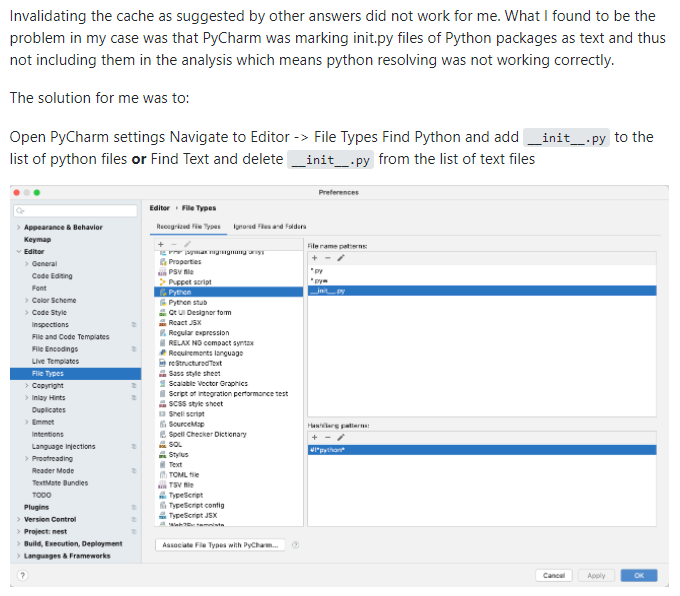Open the Font settings page
This screenshot has width=680, height=596.
pos(39,288)
